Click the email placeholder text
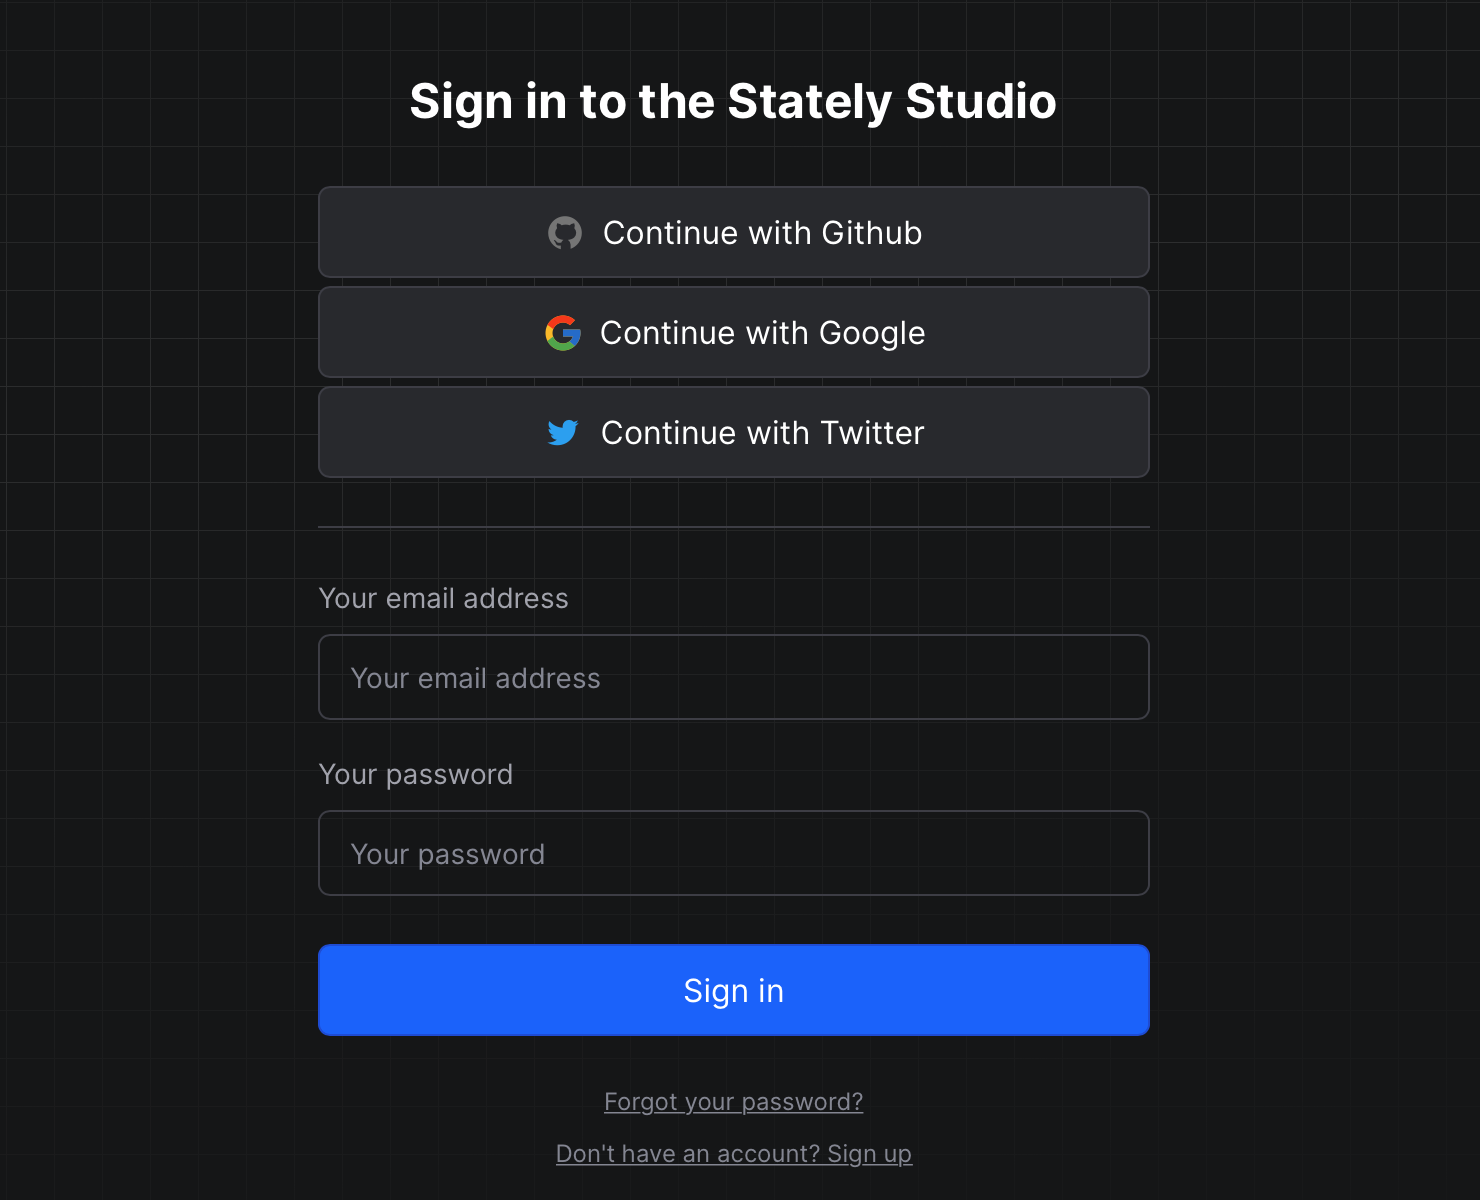The height and width of the screenshot is (1200, 1480). 475,677
